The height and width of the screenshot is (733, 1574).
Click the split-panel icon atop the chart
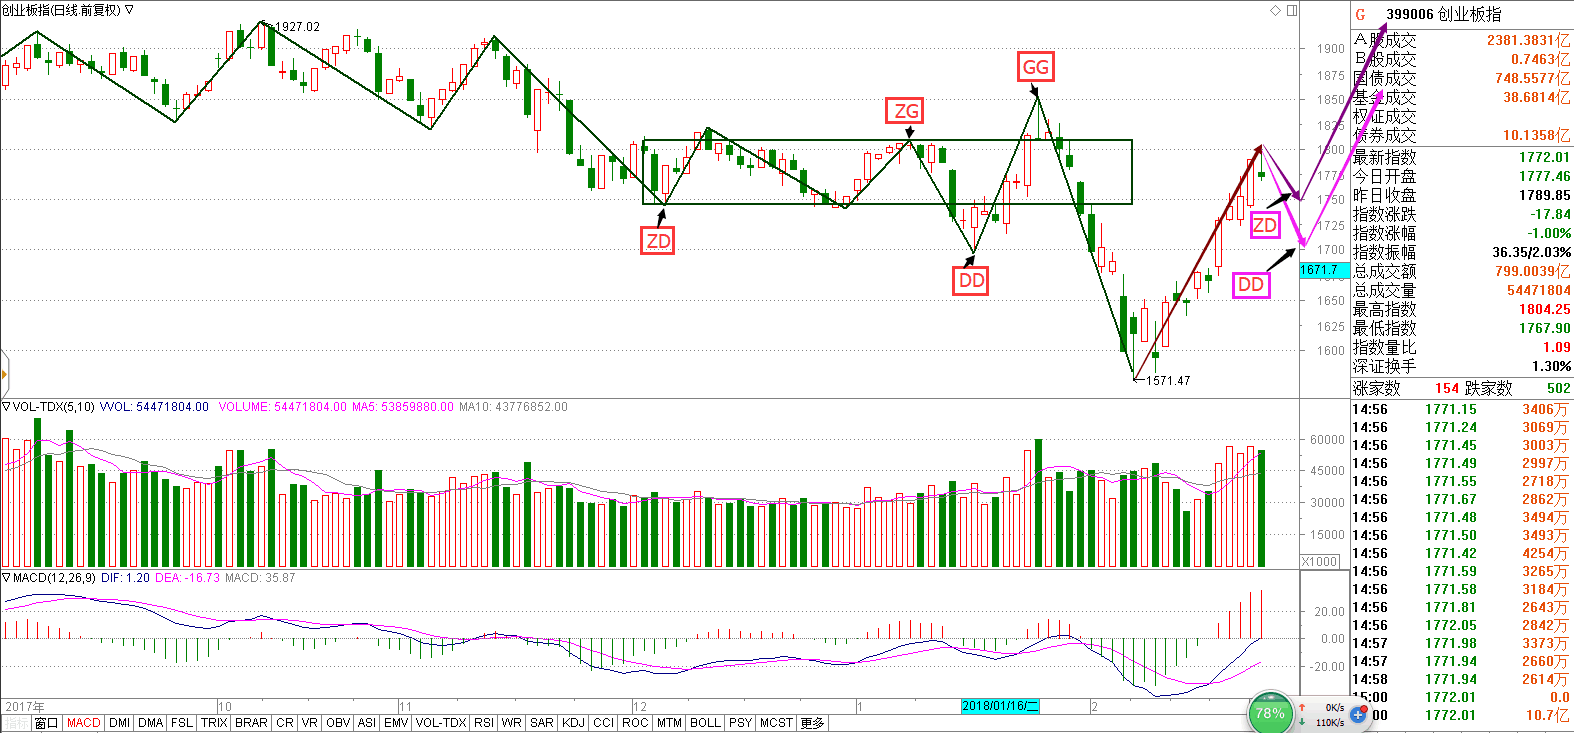[x=1292, y=10]
